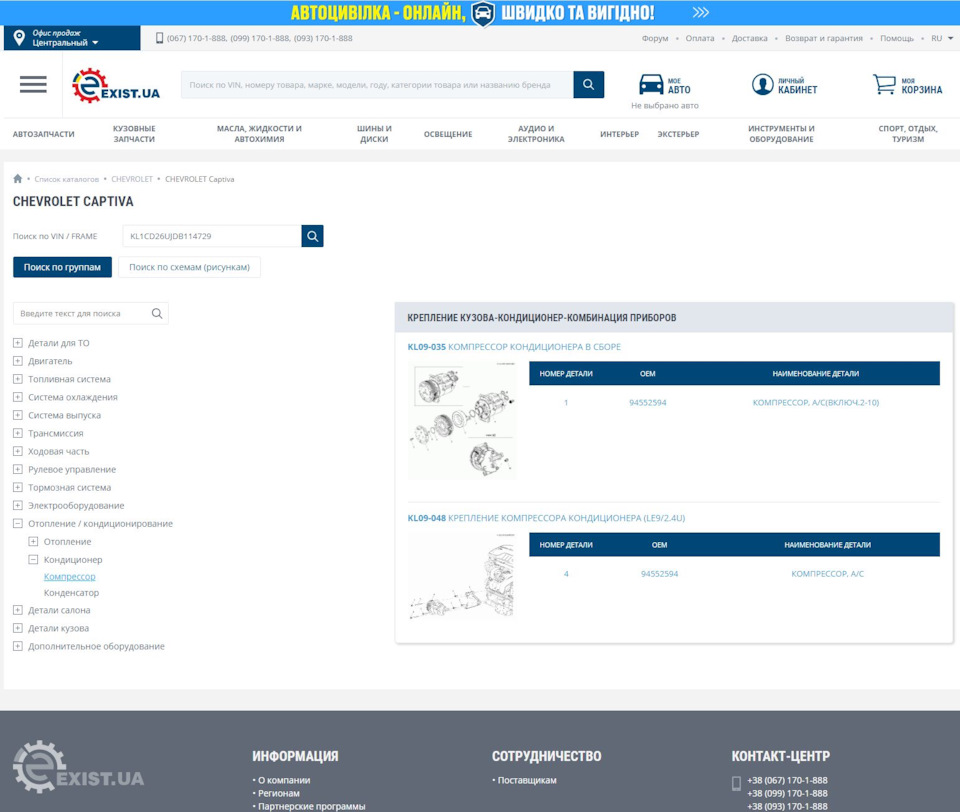Expand the Топливная система node
The image size is (960, 812).
[x=18, y=379]
